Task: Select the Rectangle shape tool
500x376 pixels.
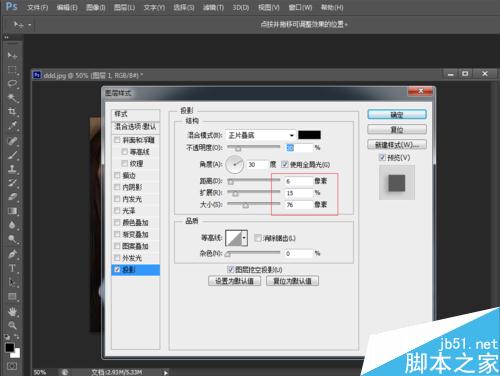Action: coord(12,296)
